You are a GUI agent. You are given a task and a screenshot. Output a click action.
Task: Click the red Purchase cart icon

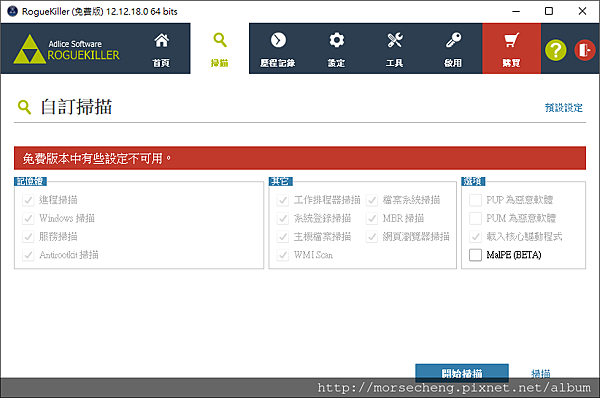tap(512, 49)
